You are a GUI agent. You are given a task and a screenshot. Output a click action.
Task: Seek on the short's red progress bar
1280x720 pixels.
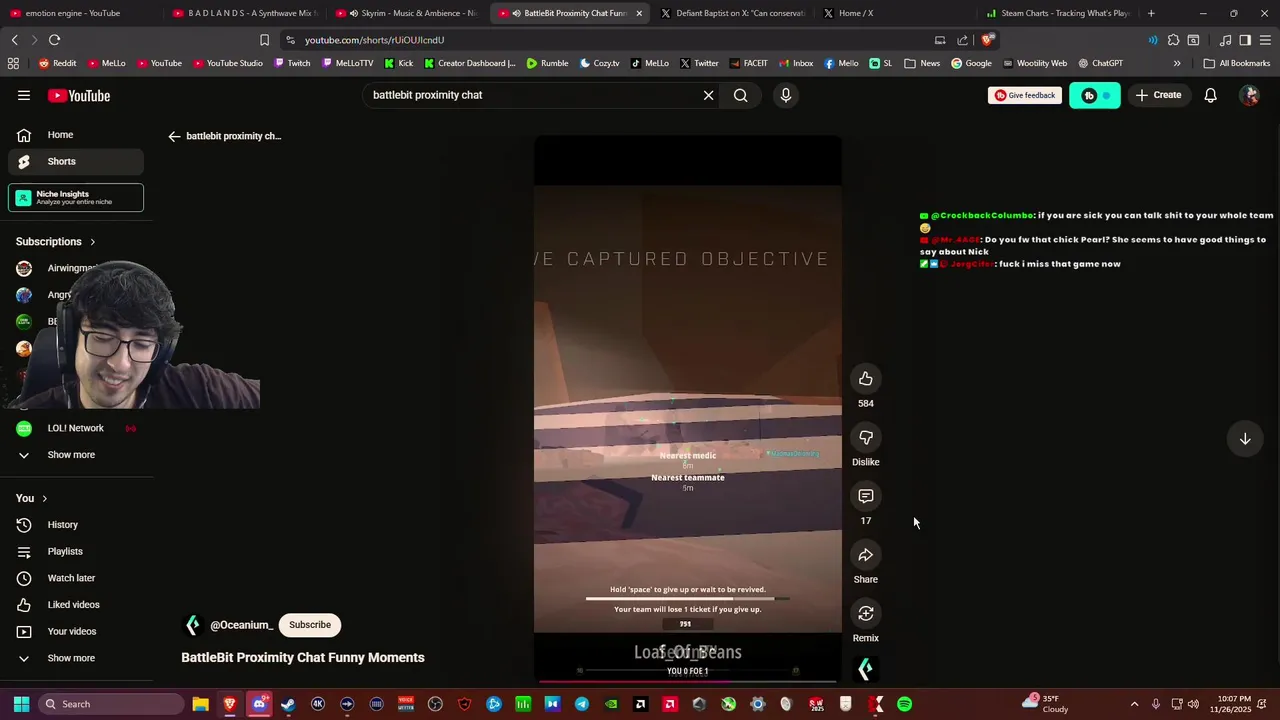[688, 682]
